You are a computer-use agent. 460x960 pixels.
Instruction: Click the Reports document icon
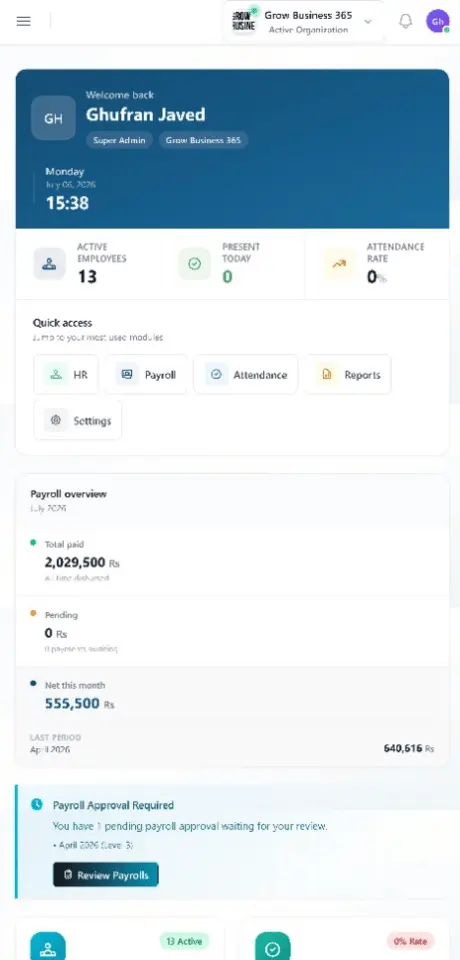click(x=327, y=375)
